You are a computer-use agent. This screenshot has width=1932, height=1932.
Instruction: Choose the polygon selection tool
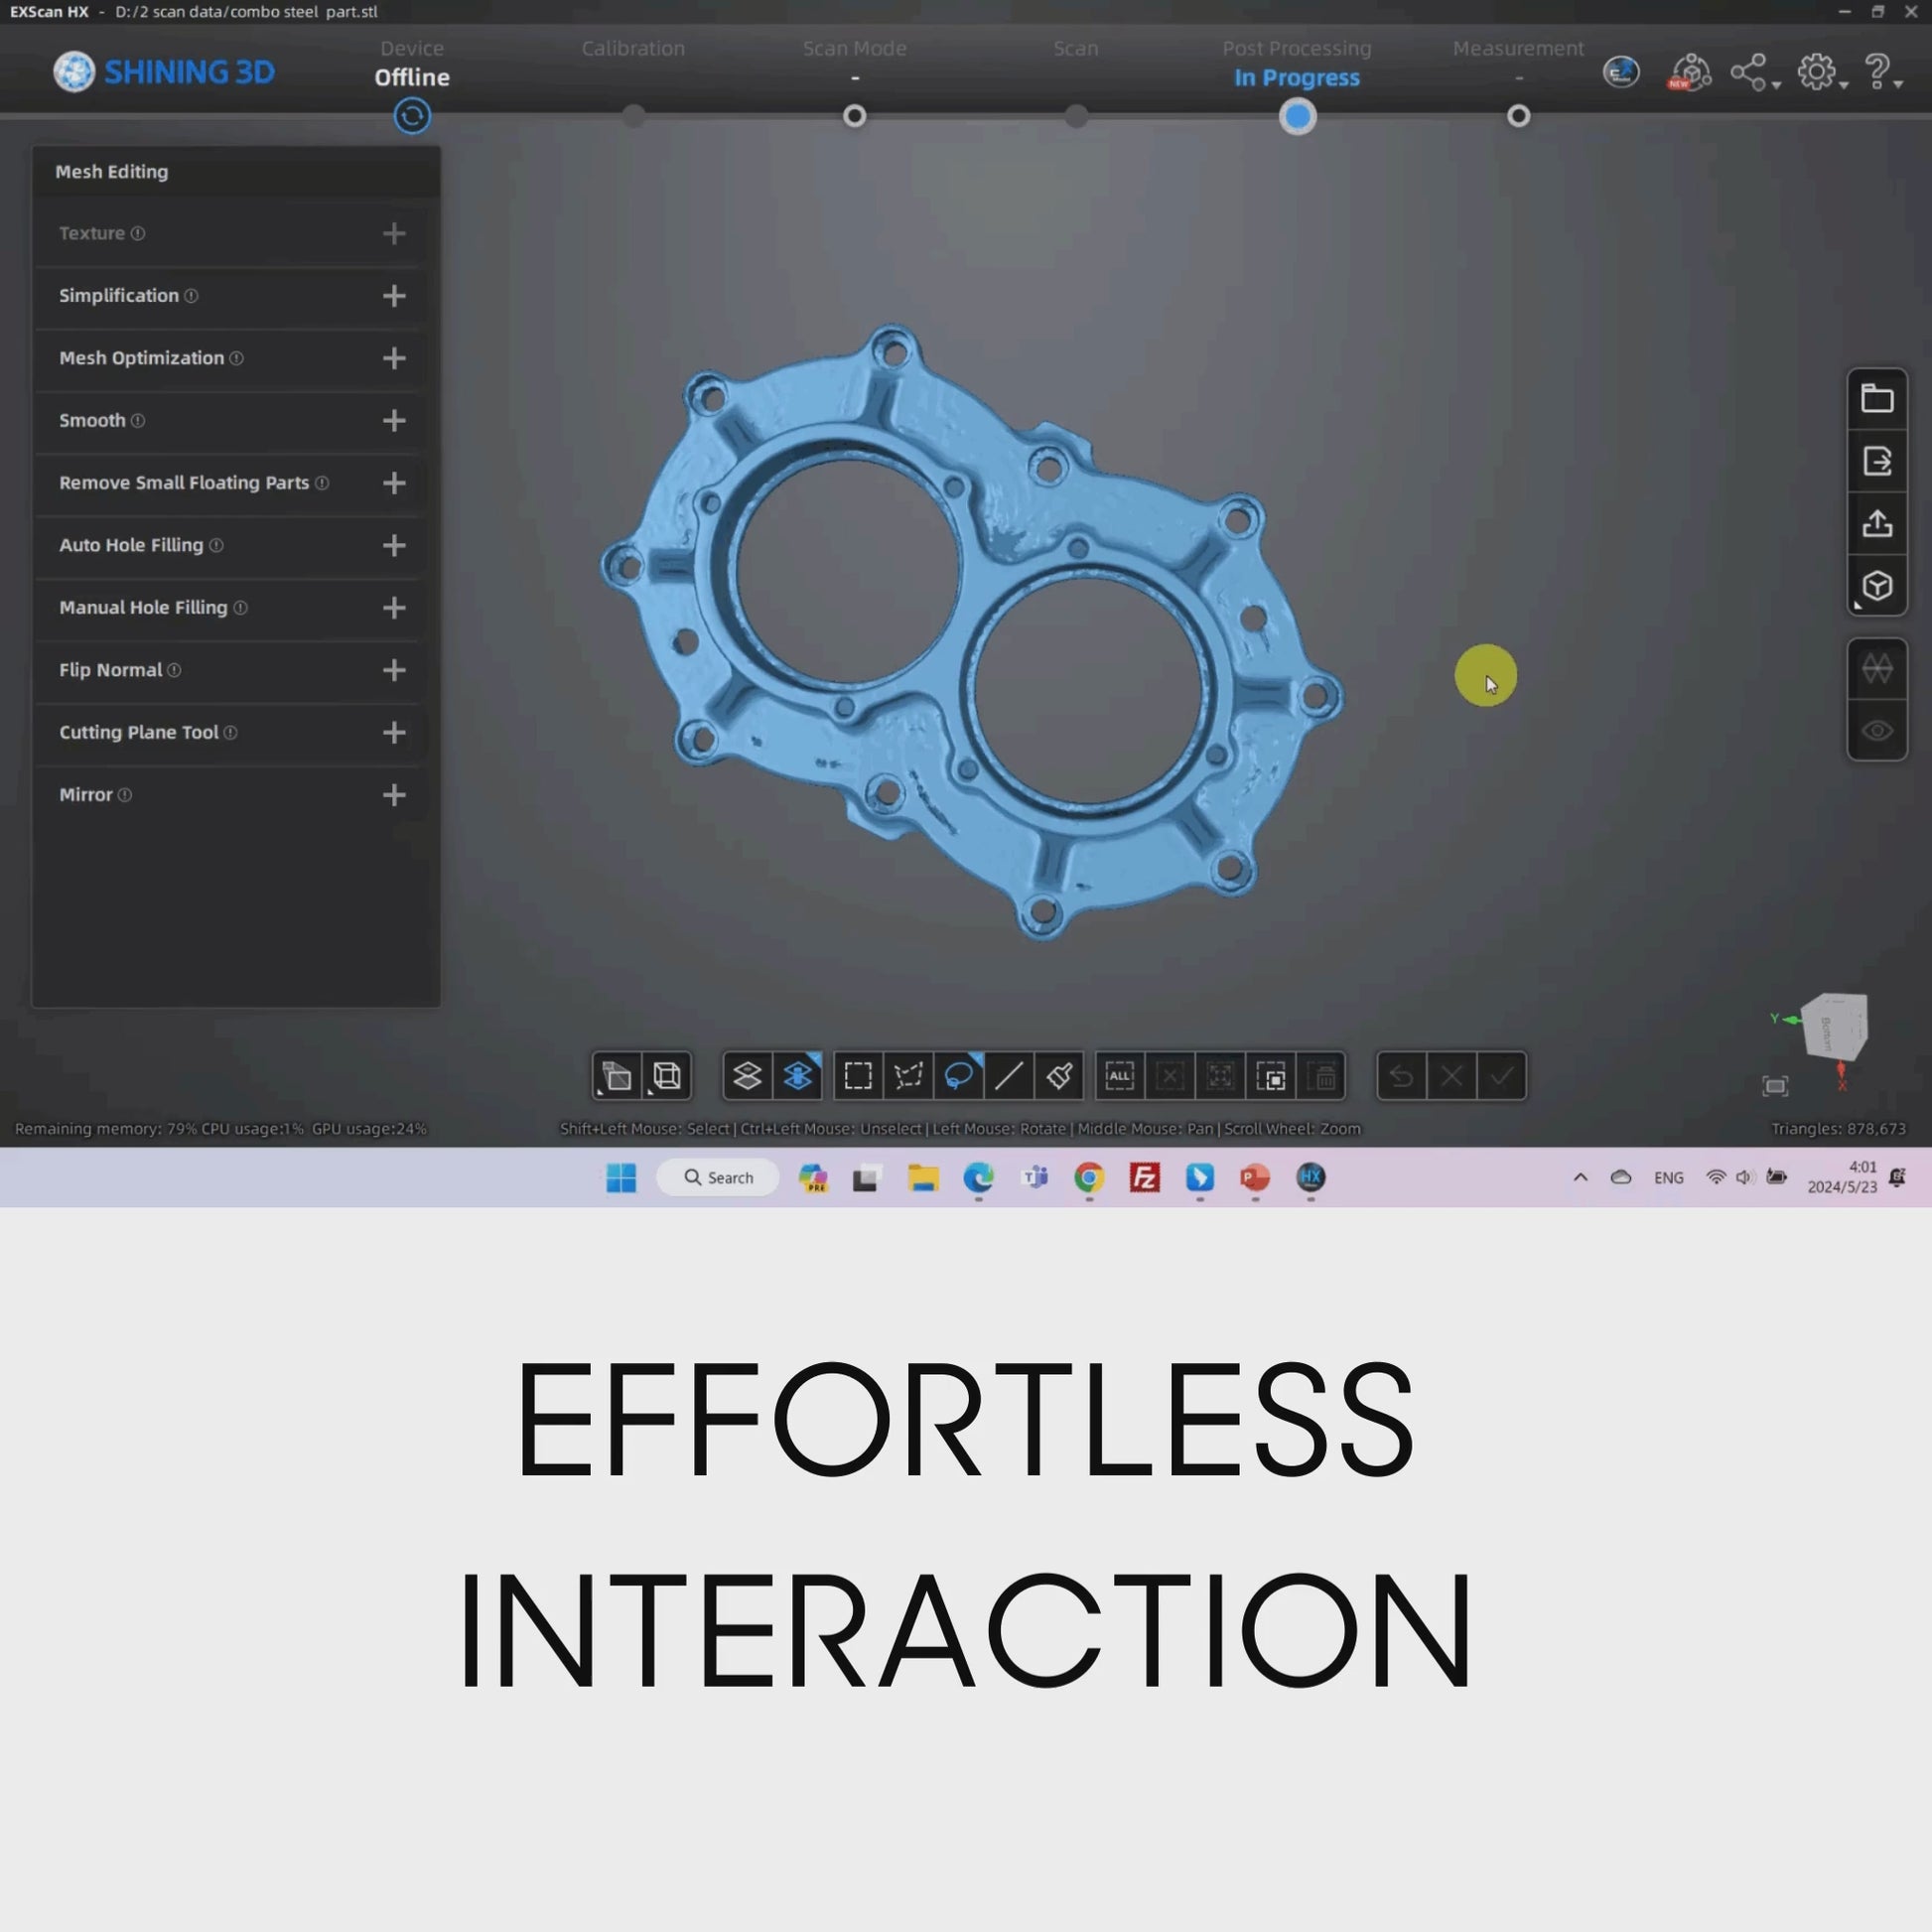click(908, 1076)
